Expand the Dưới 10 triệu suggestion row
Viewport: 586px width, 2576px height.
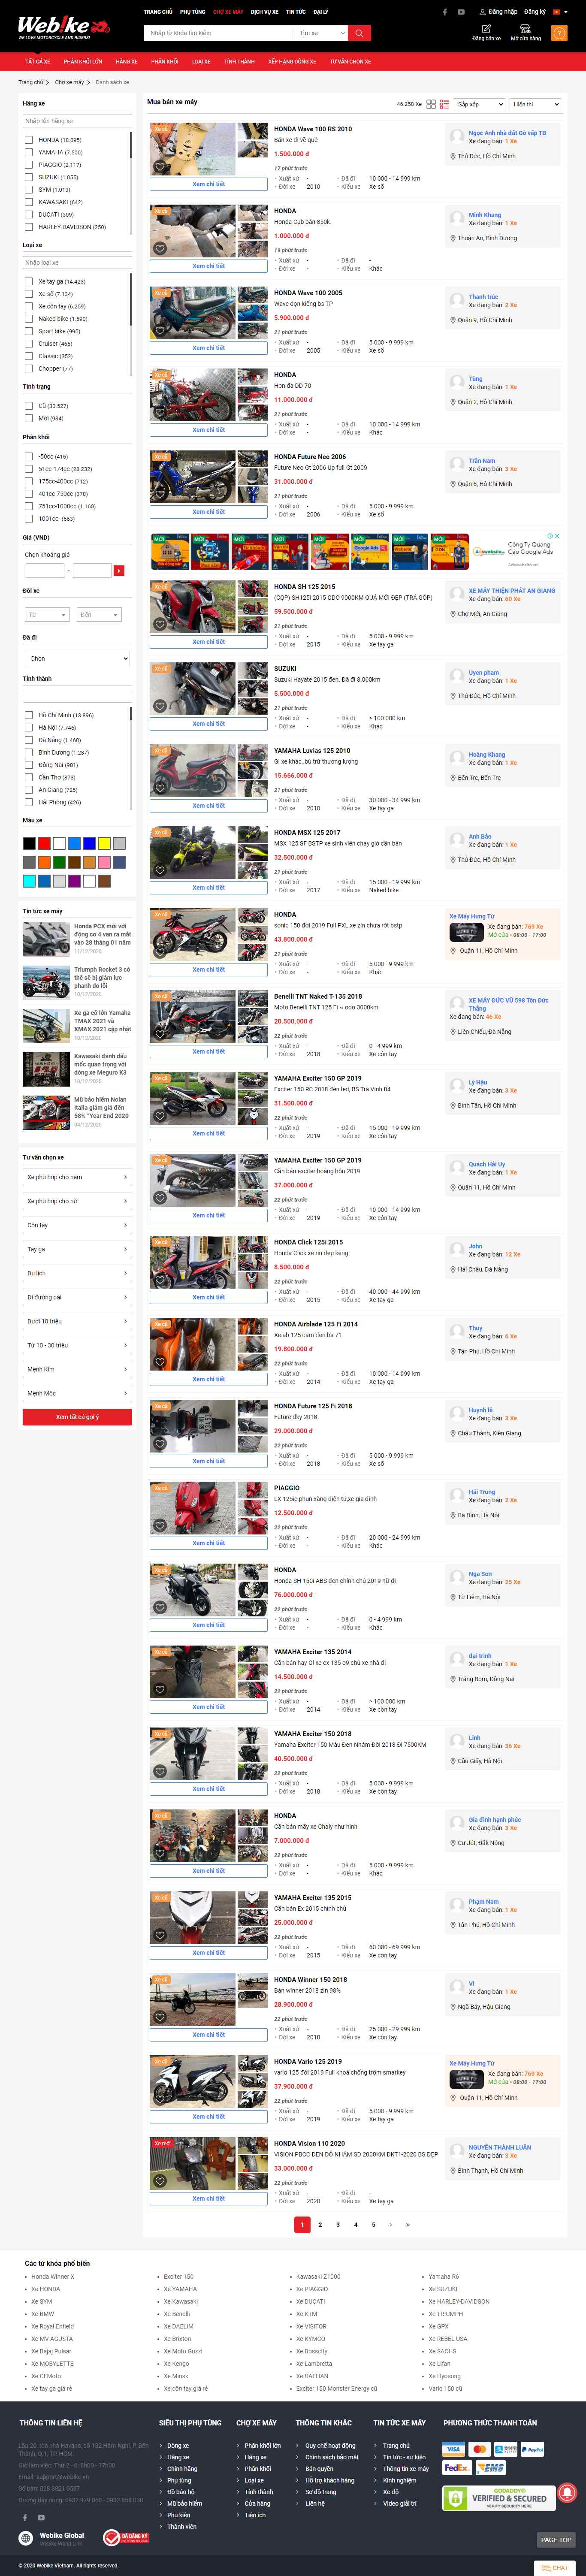(x=77, y=1321)
